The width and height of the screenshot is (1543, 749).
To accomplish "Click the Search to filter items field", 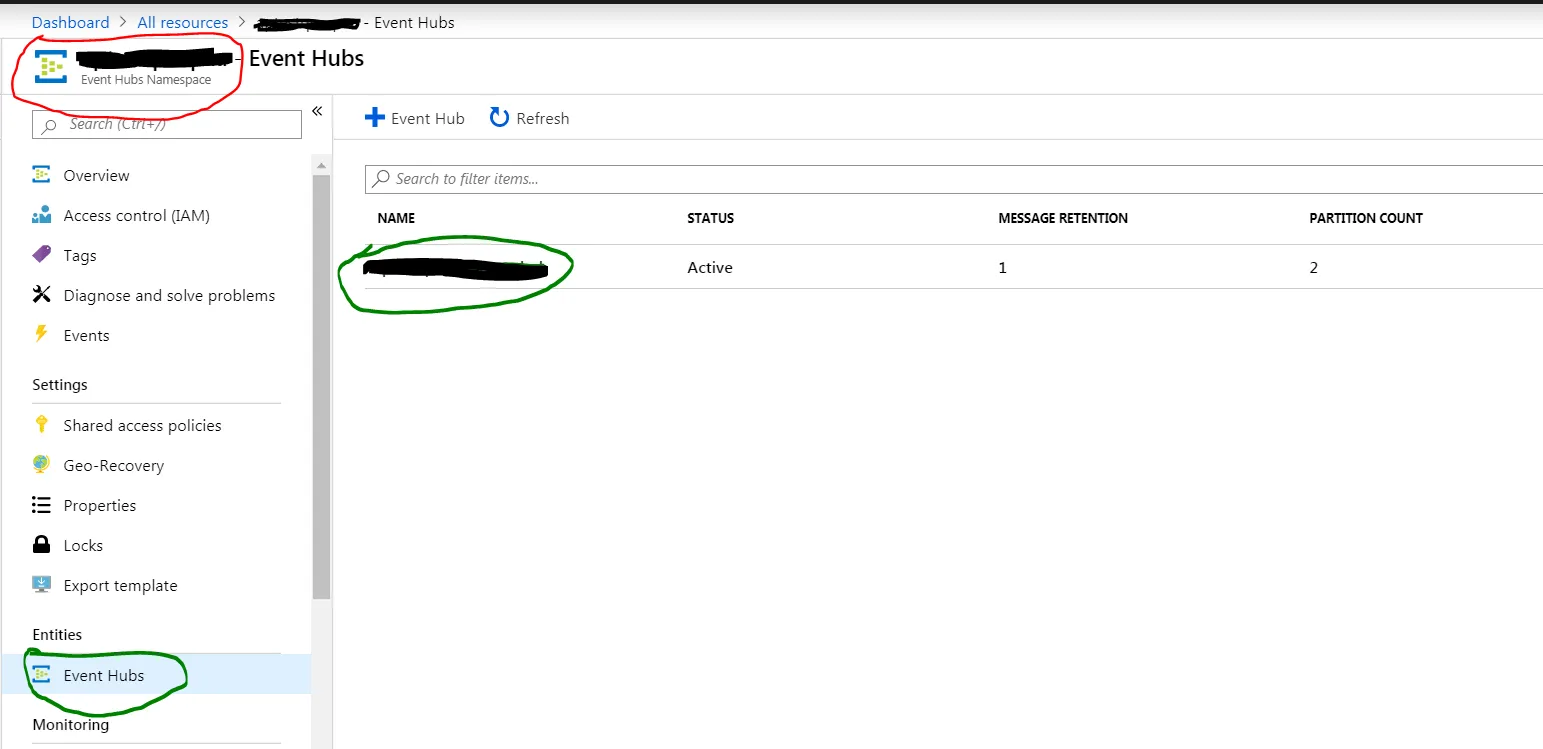I will click(x=954, y=179).
